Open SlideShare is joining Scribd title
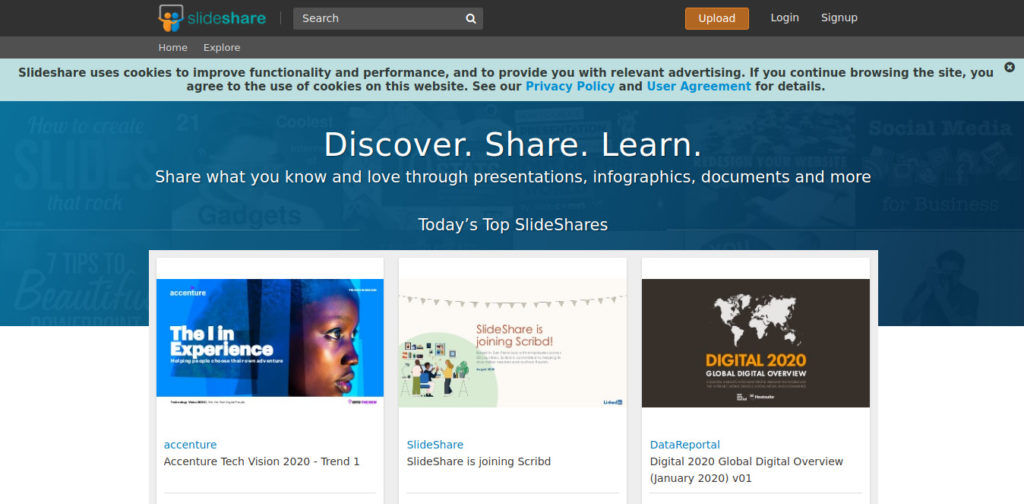The width and height of the screenshot is (1024, 504). pyautogui.click(x=479, y=462)
